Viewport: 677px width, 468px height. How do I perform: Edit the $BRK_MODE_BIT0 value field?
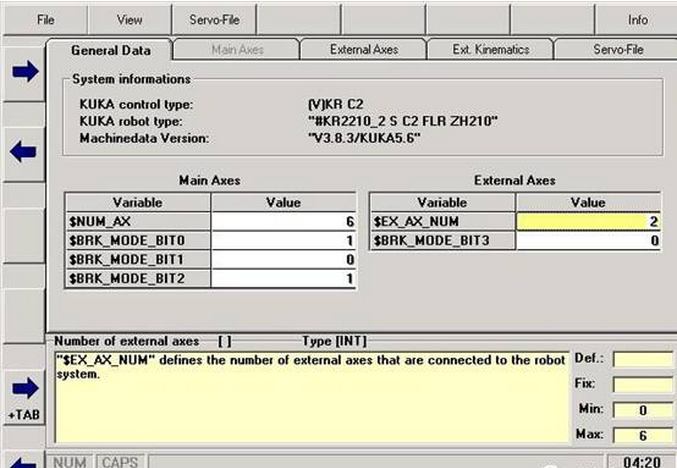pyautogui.click(x=283, y=240)
